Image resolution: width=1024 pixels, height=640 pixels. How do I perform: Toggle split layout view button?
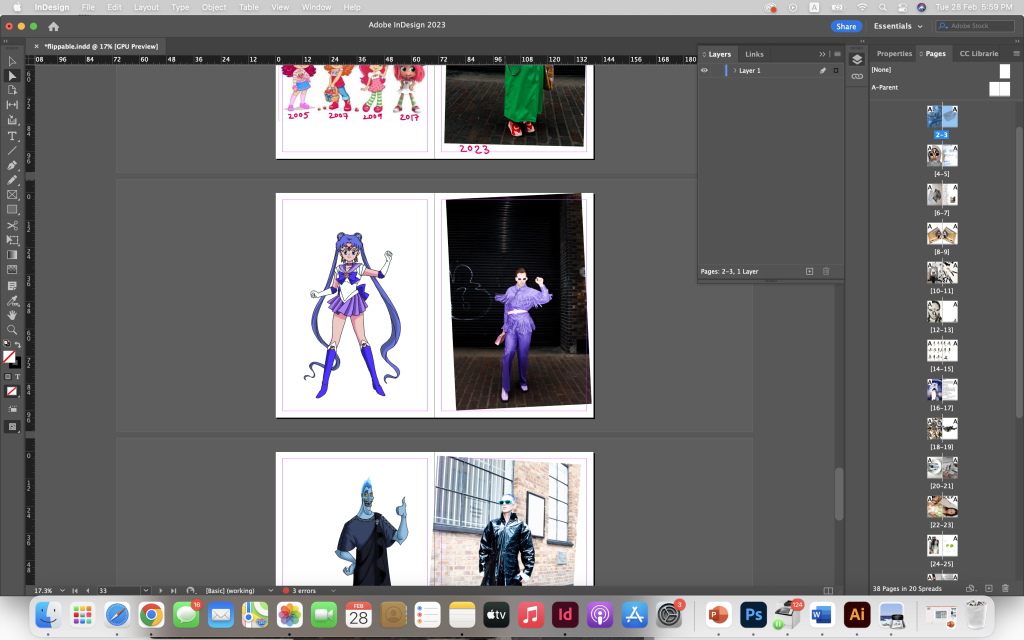828,590
